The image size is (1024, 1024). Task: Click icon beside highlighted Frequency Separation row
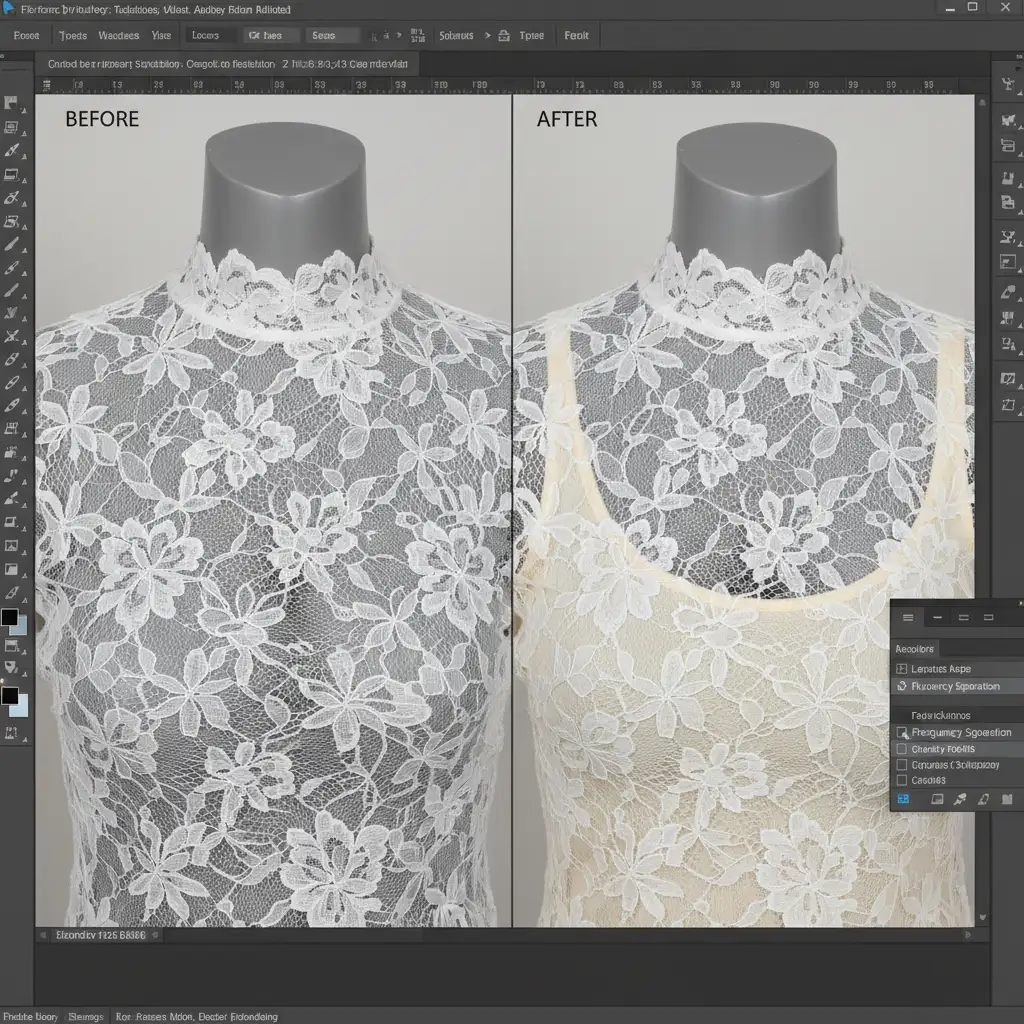[x=902, y=686]
